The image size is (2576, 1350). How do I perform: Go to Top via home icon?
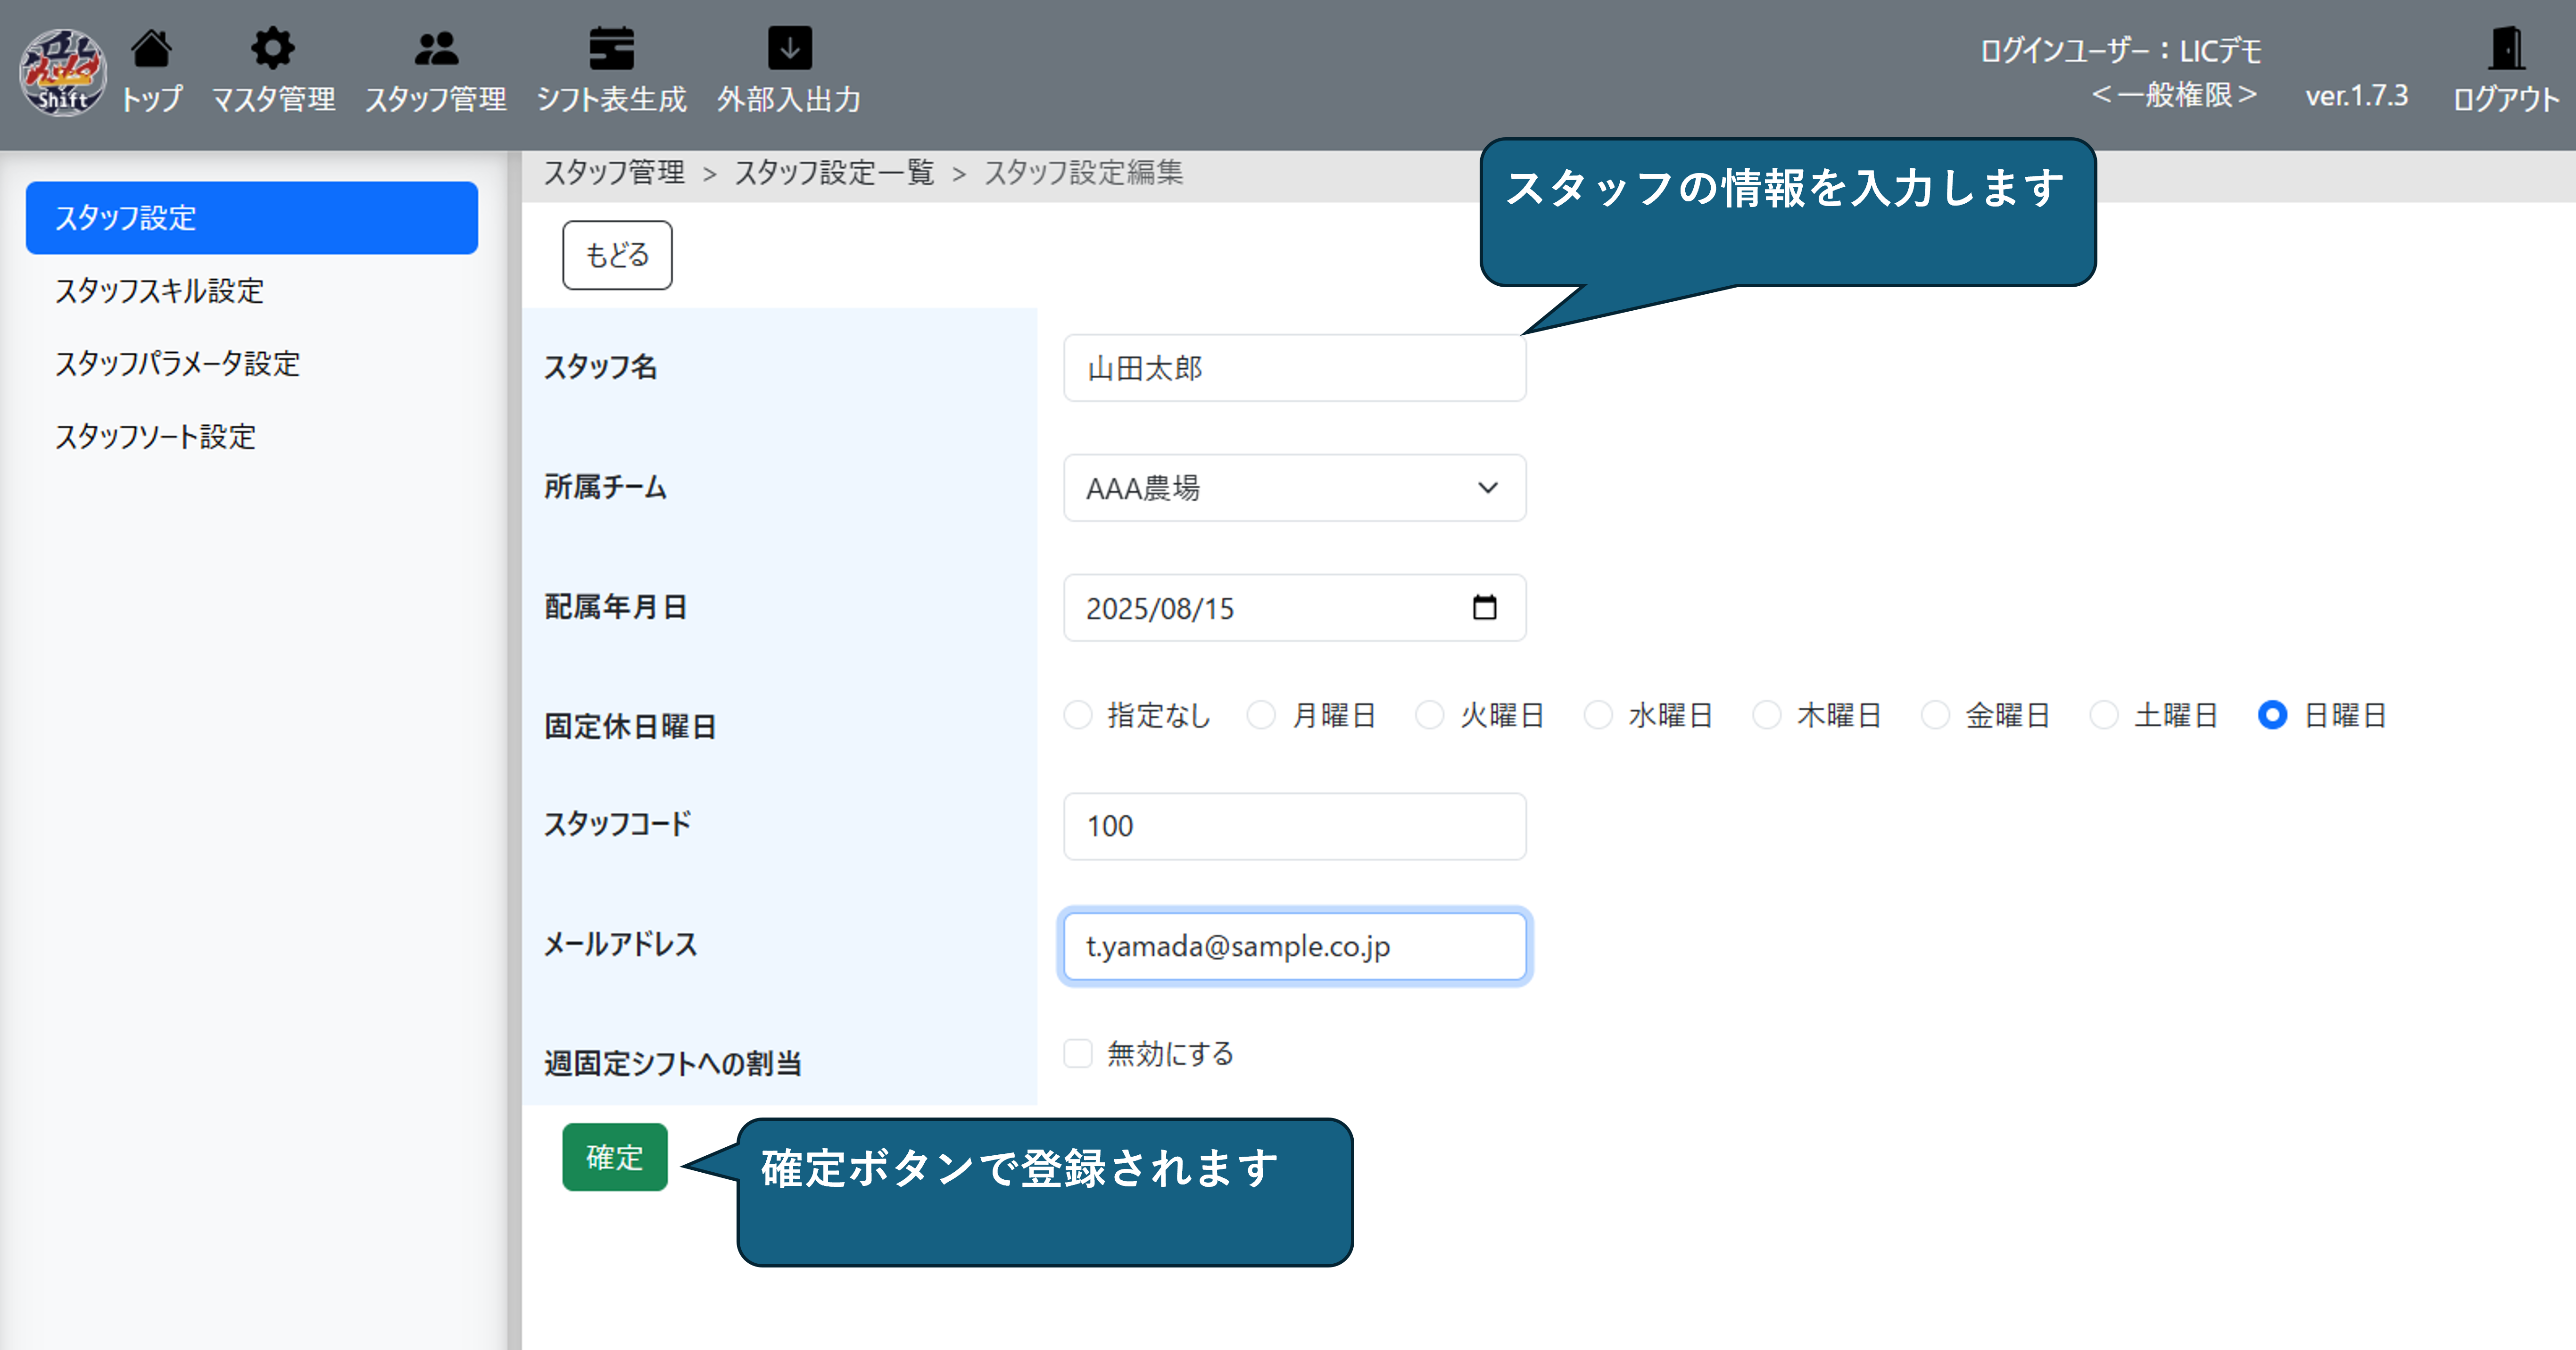click(152, 48)
